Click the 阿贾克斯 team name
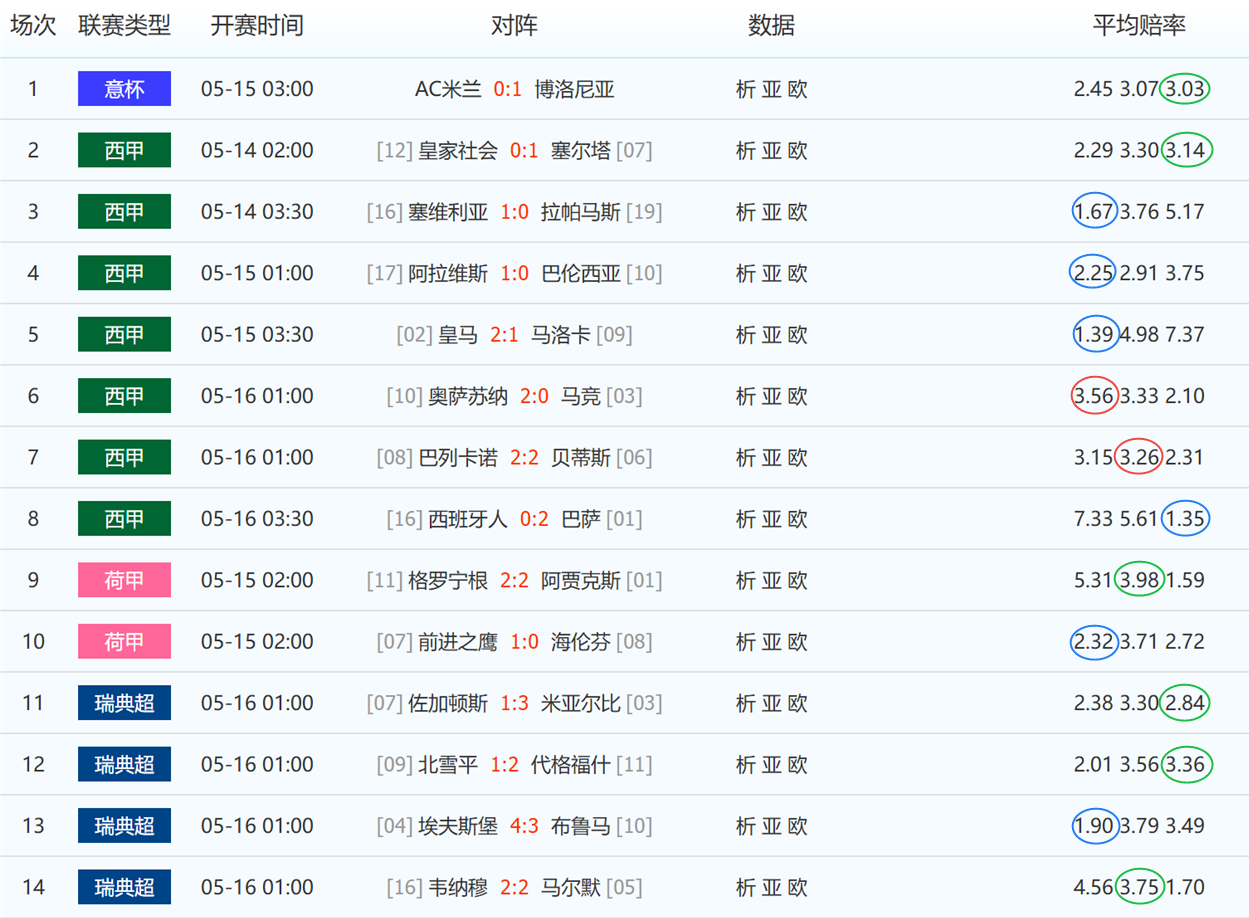 pos(581,580)
